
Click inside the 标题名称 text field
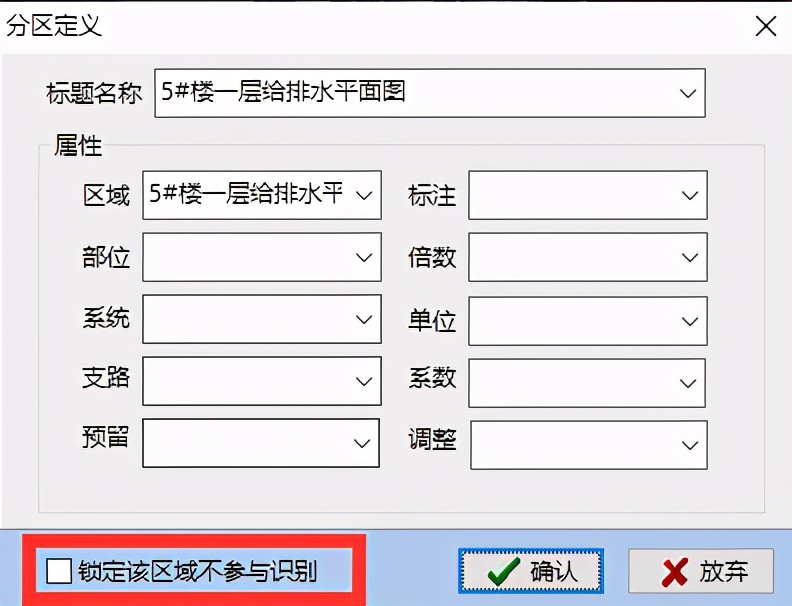pyautogui.click(x=414, y=93)
